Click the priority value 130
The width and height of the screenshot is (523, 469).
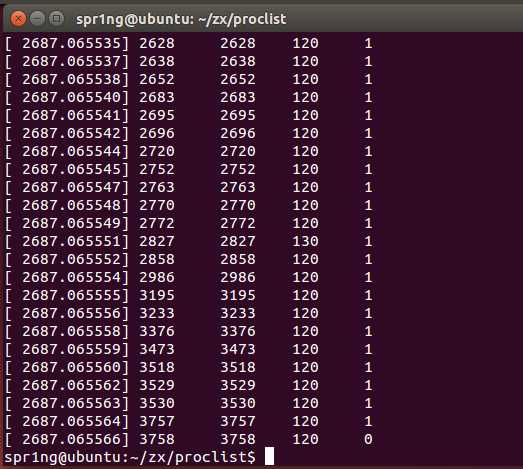point(305,242)
